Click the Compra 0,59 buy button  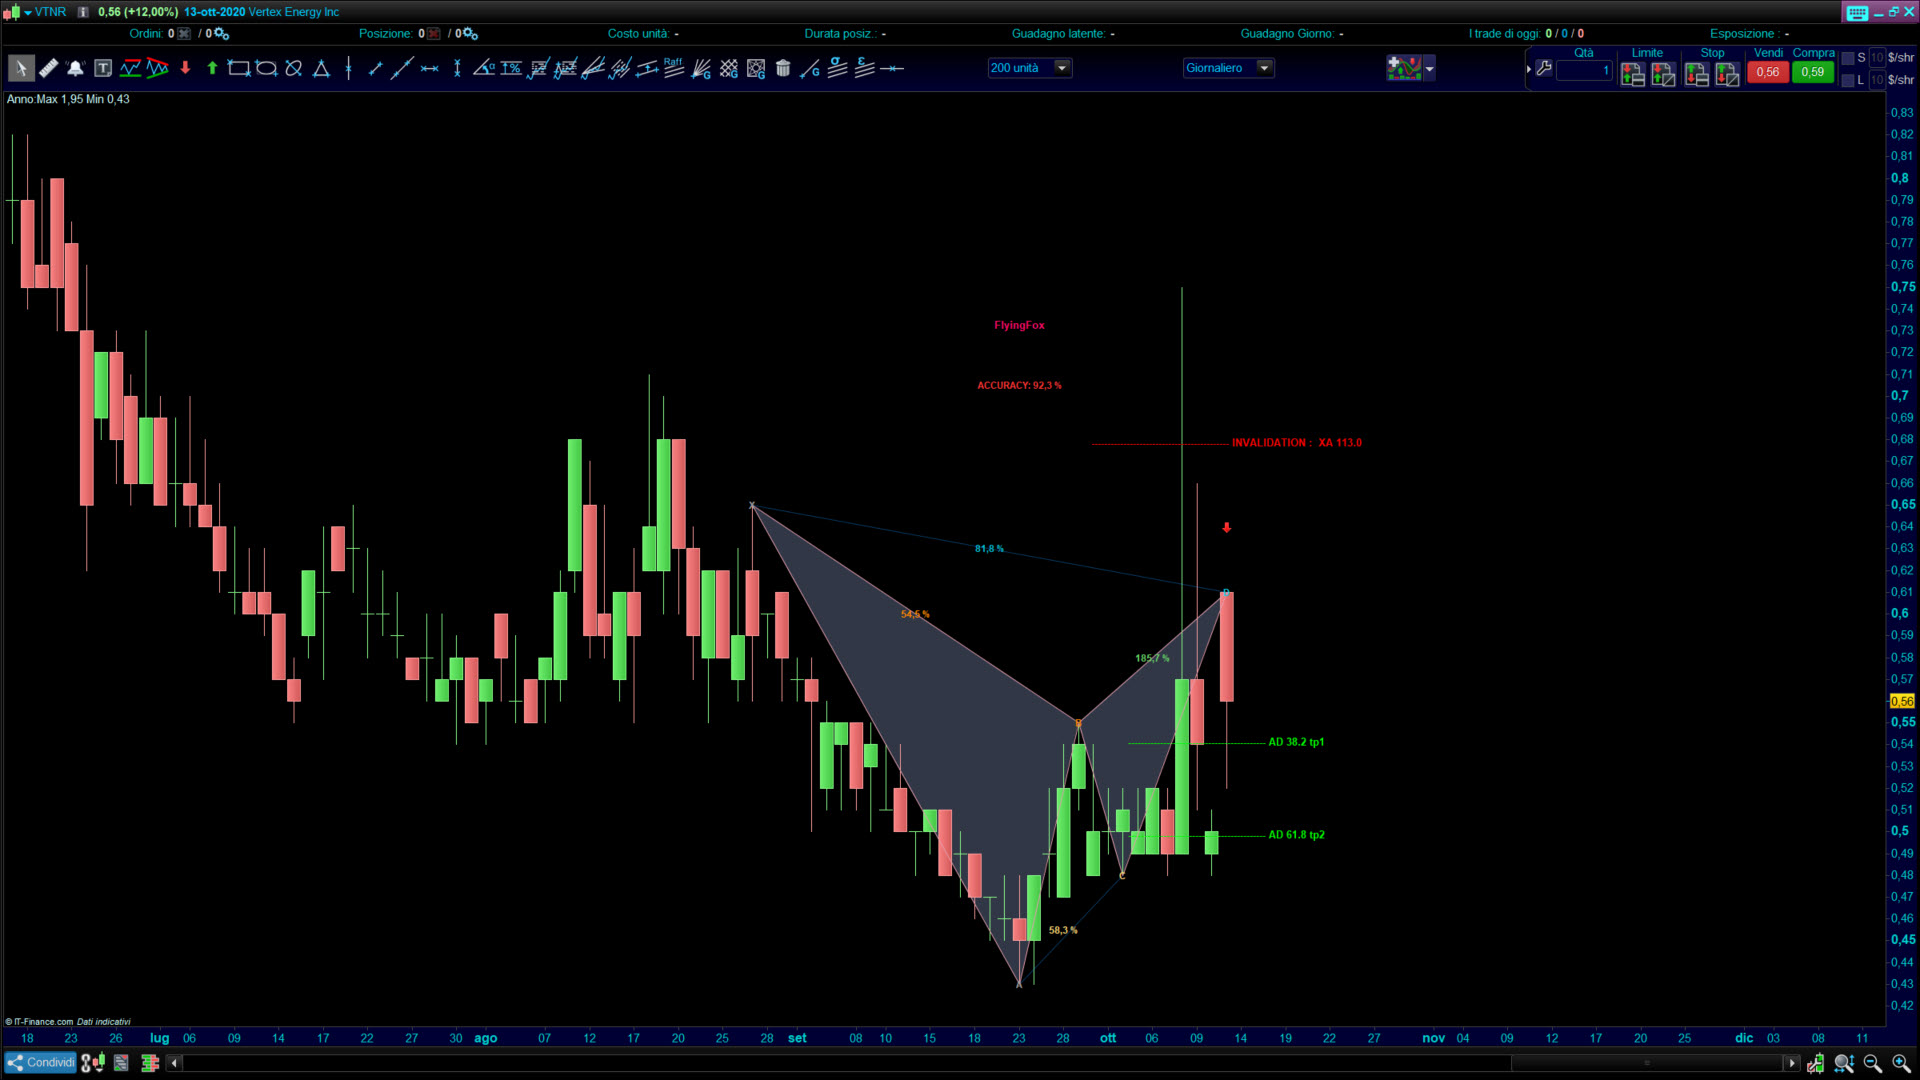(x=1812, y=72)
